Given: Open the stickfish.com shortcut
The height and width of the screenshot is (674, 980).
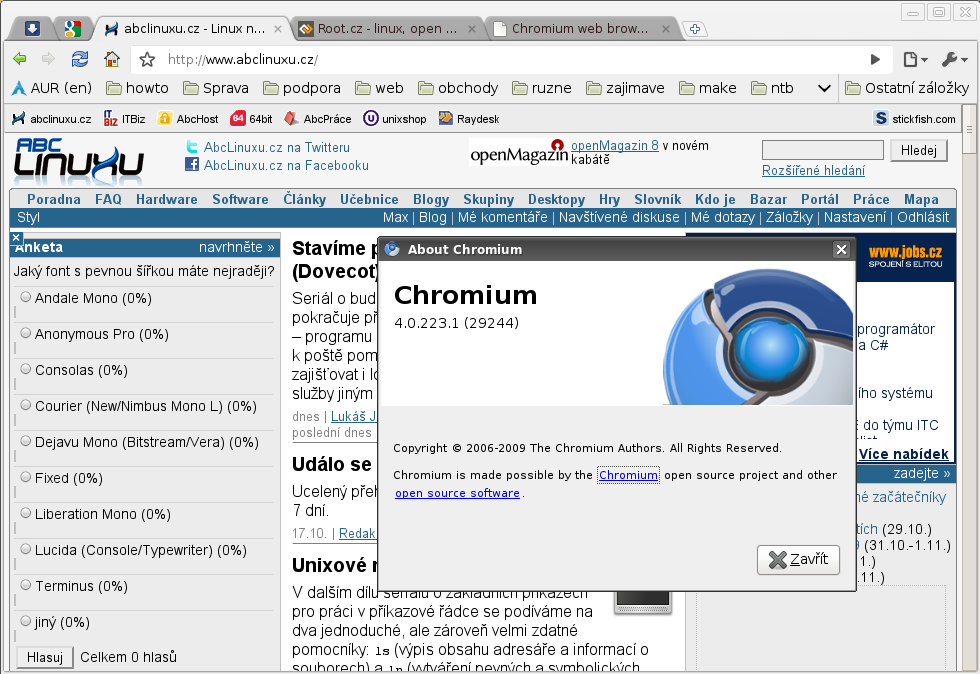Looking at the screenshot, I should click(915, 119).
